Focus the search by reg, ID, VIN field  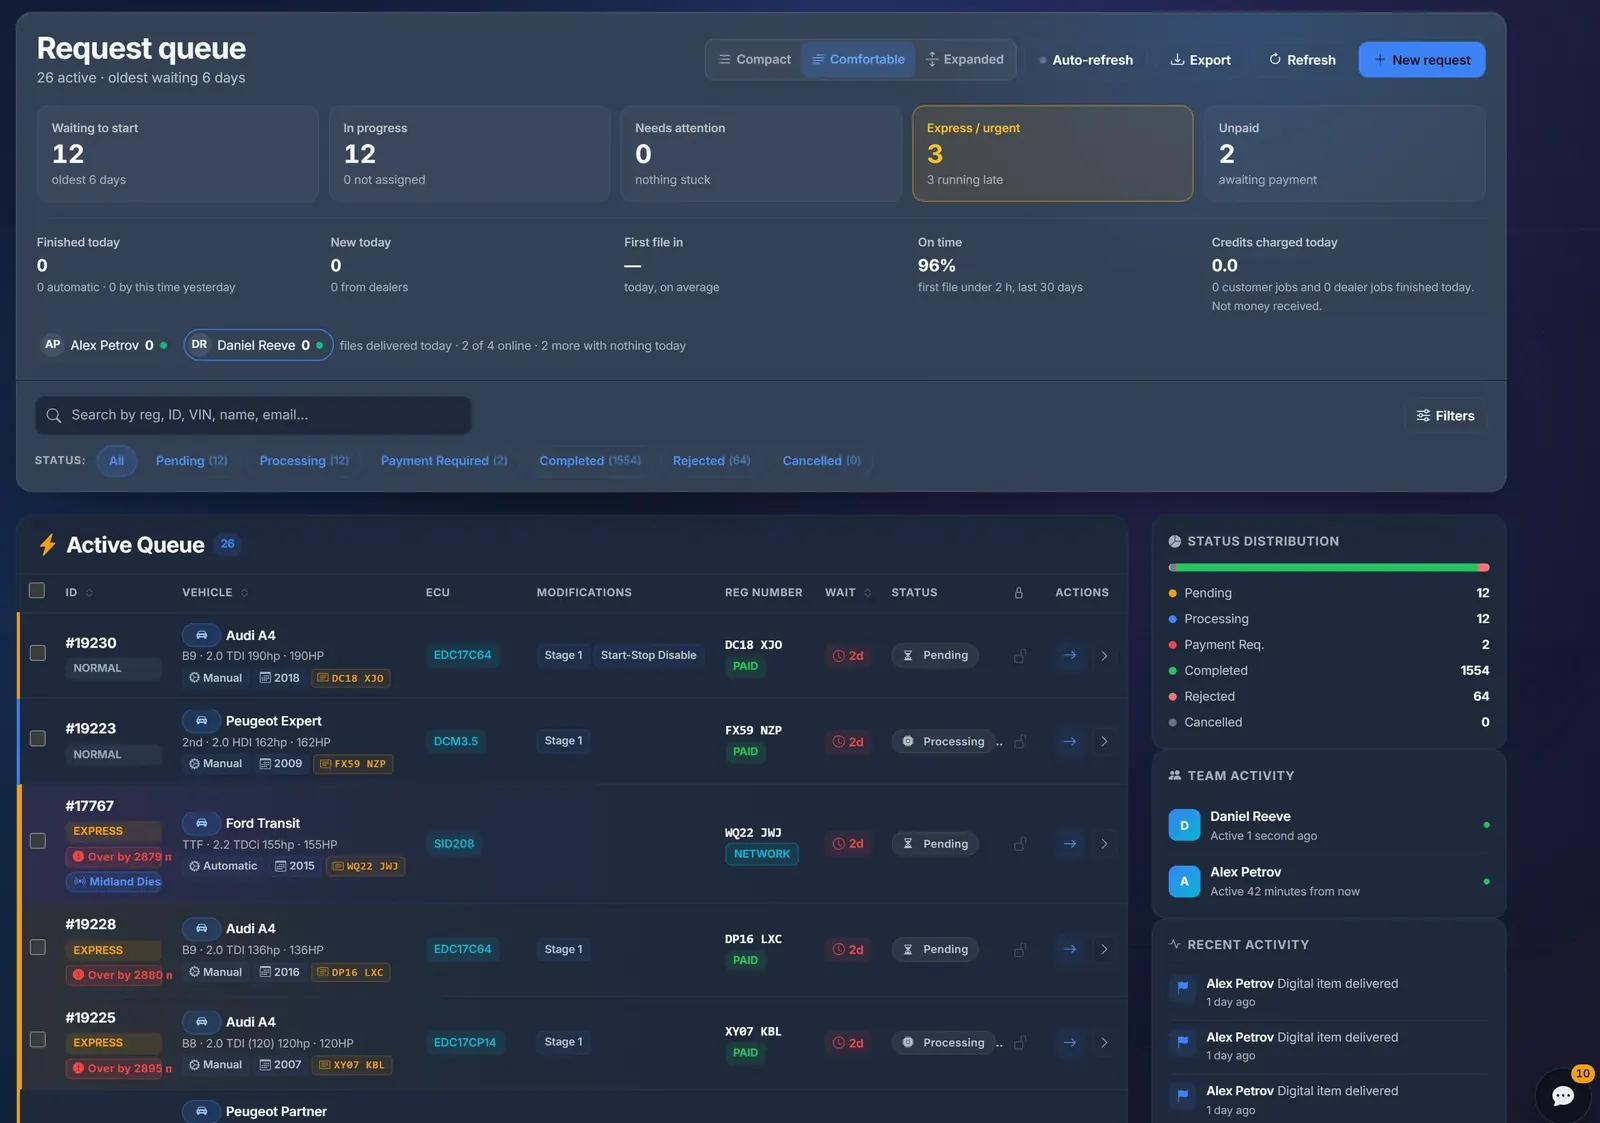coord(253,415)
